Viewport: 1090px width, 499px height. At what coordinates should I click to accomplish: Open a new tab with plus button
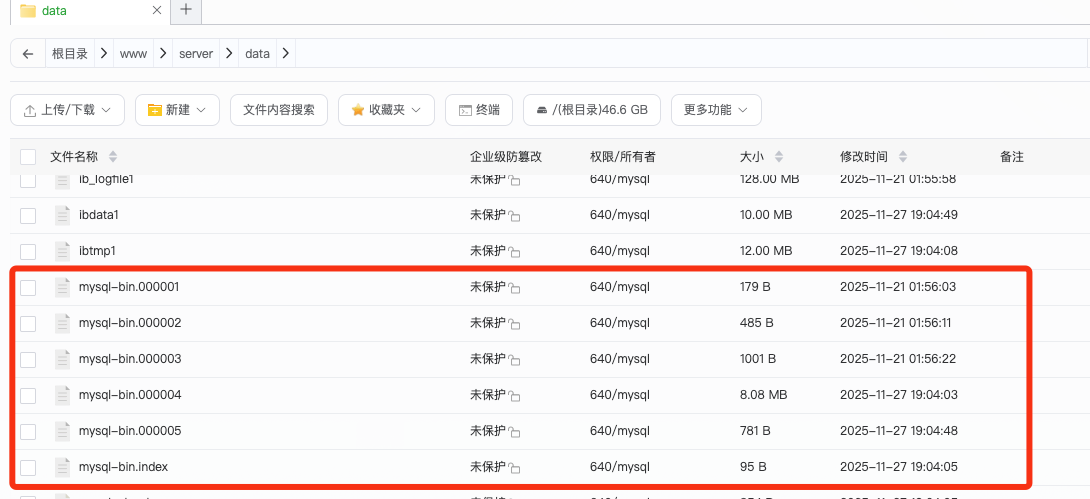coord(185,9)
